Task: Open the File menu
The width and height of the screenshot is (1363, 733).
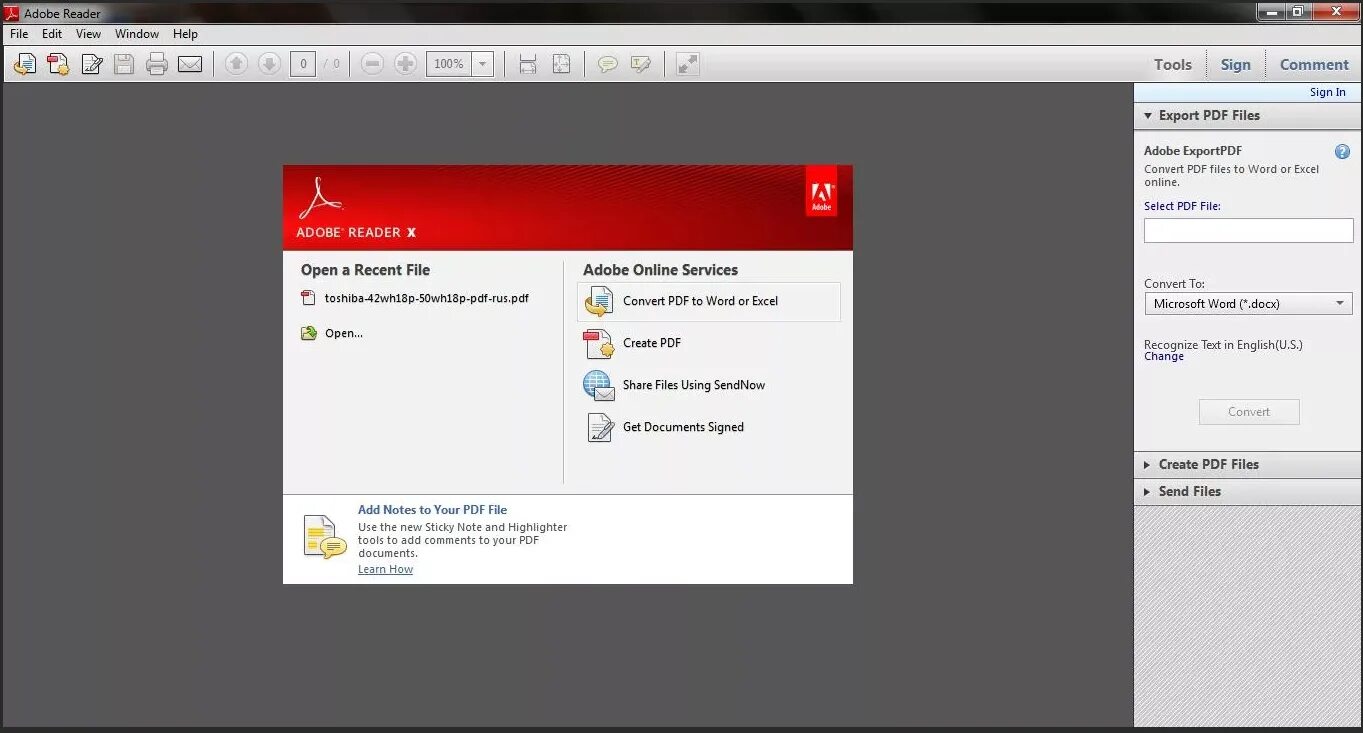Action: click(x=19, y=33)
